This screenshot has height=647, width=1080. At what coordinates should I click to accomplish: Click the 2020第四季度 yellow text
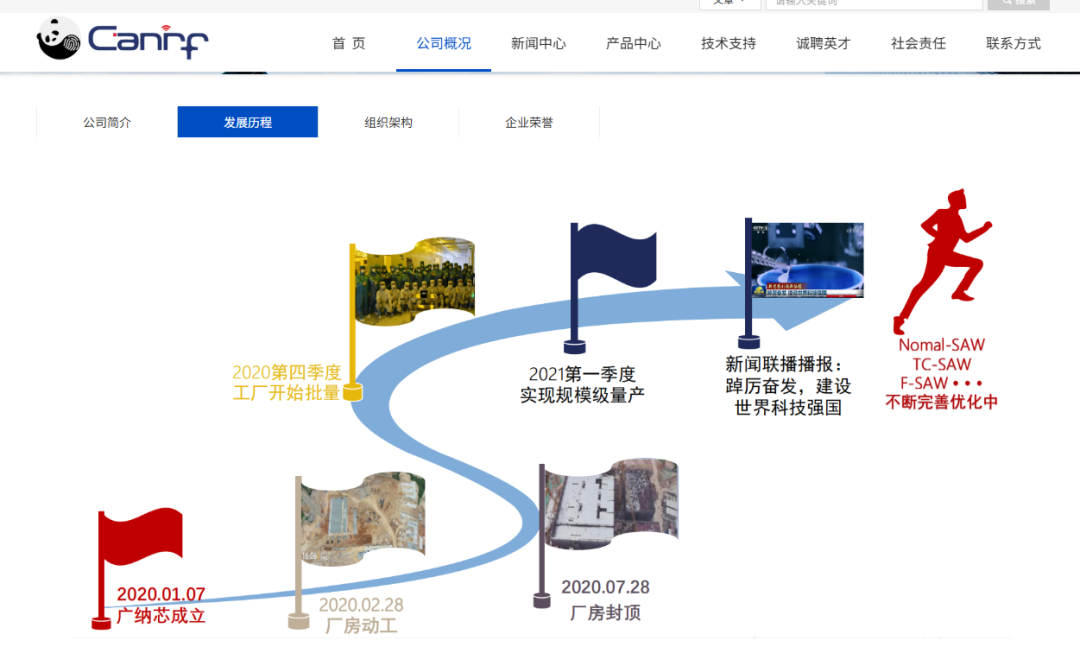coord(287,373)
